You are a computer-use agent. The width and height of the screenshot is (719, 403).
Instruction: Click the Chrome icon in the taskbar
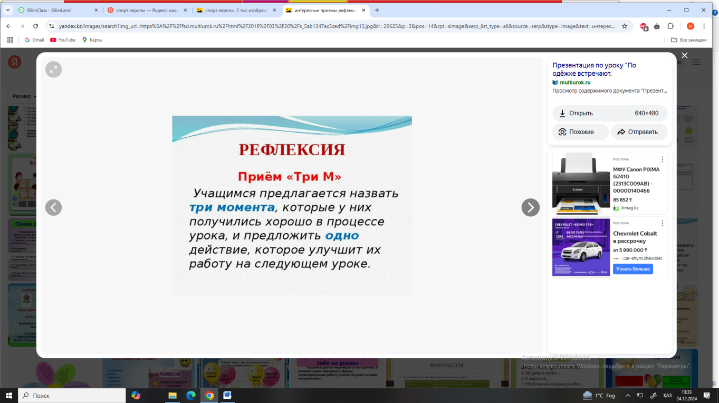pyautogui.click(x=209, y=395)
